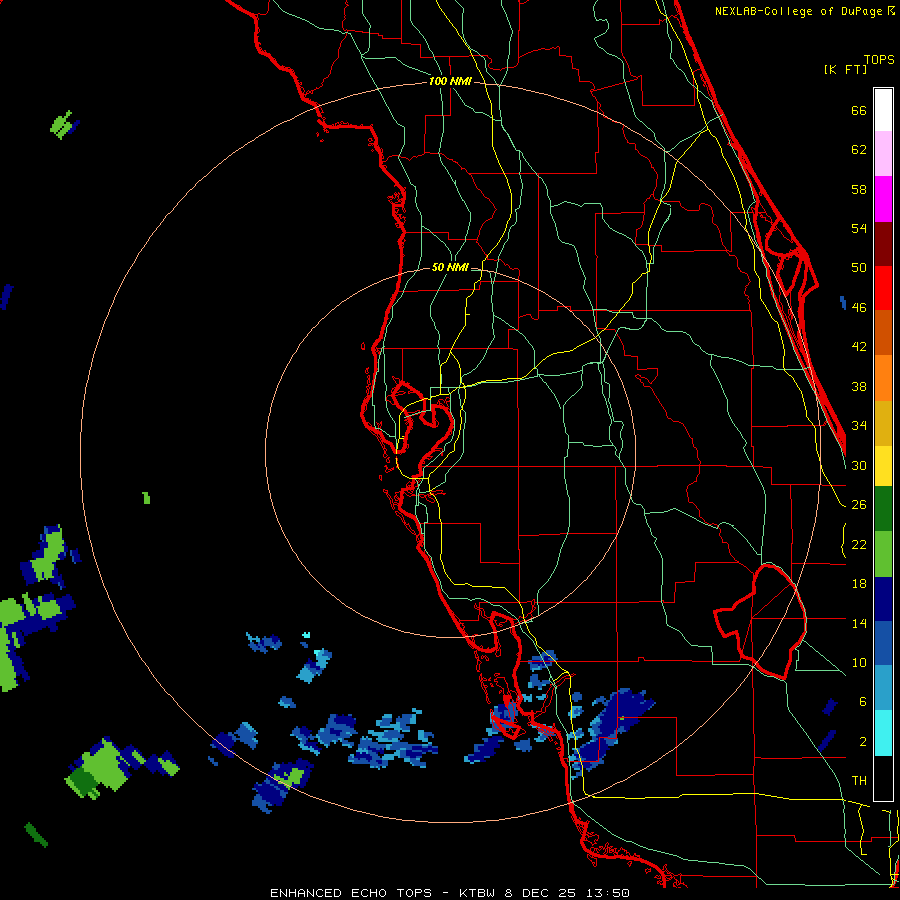Pick the dark orange legend swatch
Screen dimensions: 900x900
[x=883, y=333]
